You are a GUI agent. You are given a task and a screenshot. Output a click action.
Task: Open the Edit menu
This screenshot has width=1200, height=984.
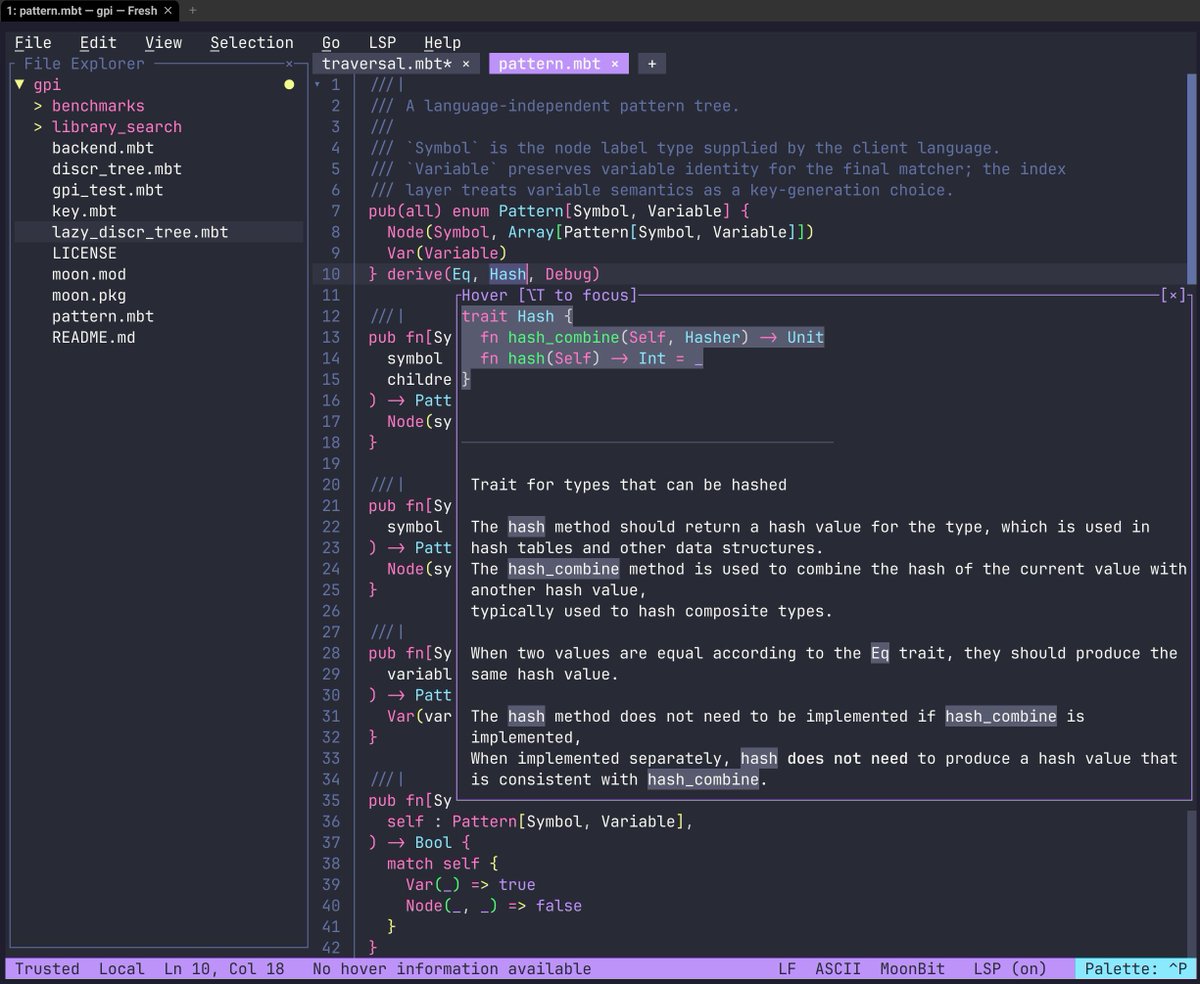[x=98, y=42]
